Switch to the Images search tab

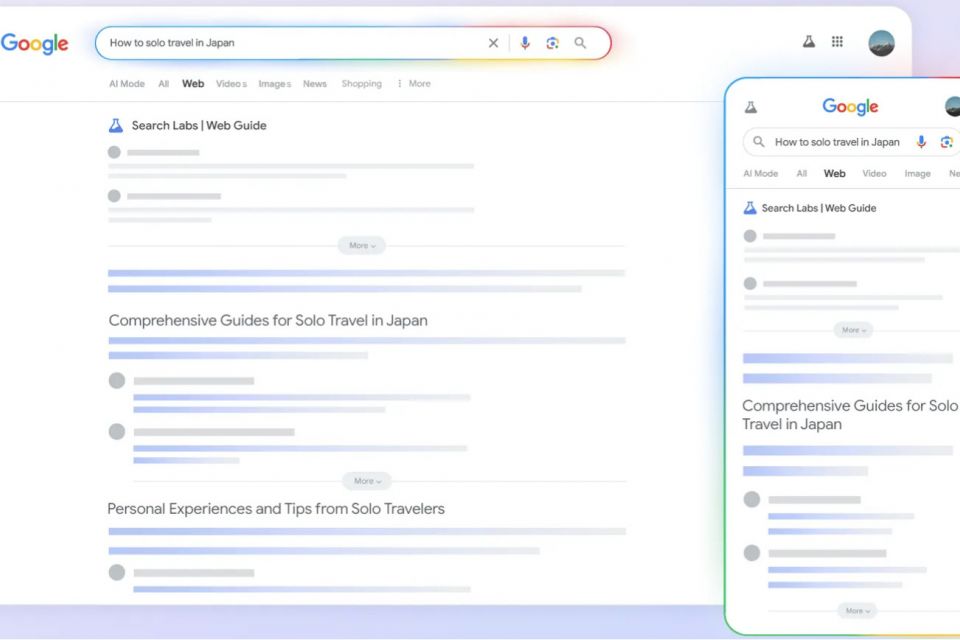tap(274, 84)
